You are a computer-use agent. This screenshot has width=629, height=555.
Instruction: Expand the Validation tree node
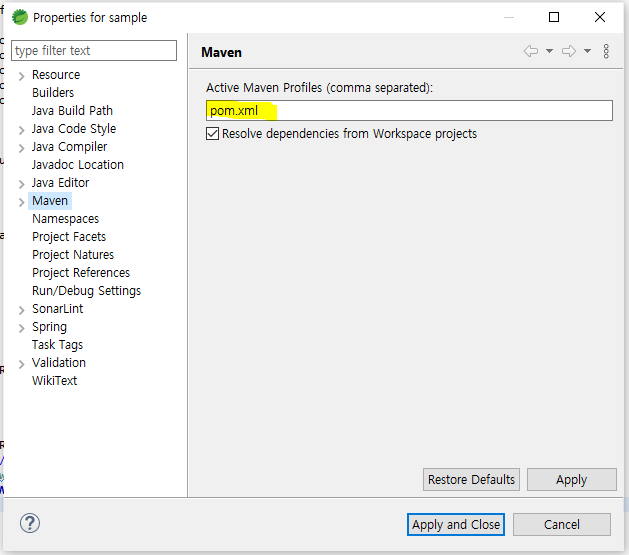22,364
